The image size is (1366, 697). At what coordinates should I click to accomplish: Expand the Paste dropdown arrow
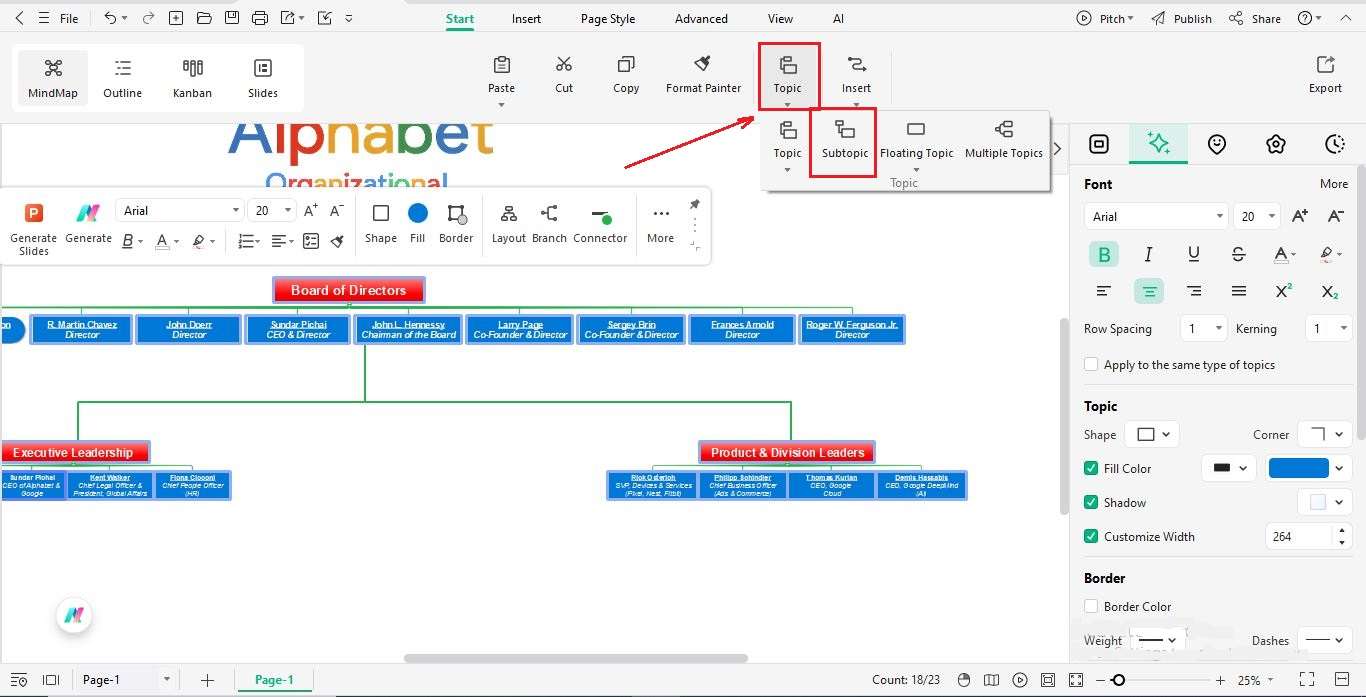click(501, 104)
